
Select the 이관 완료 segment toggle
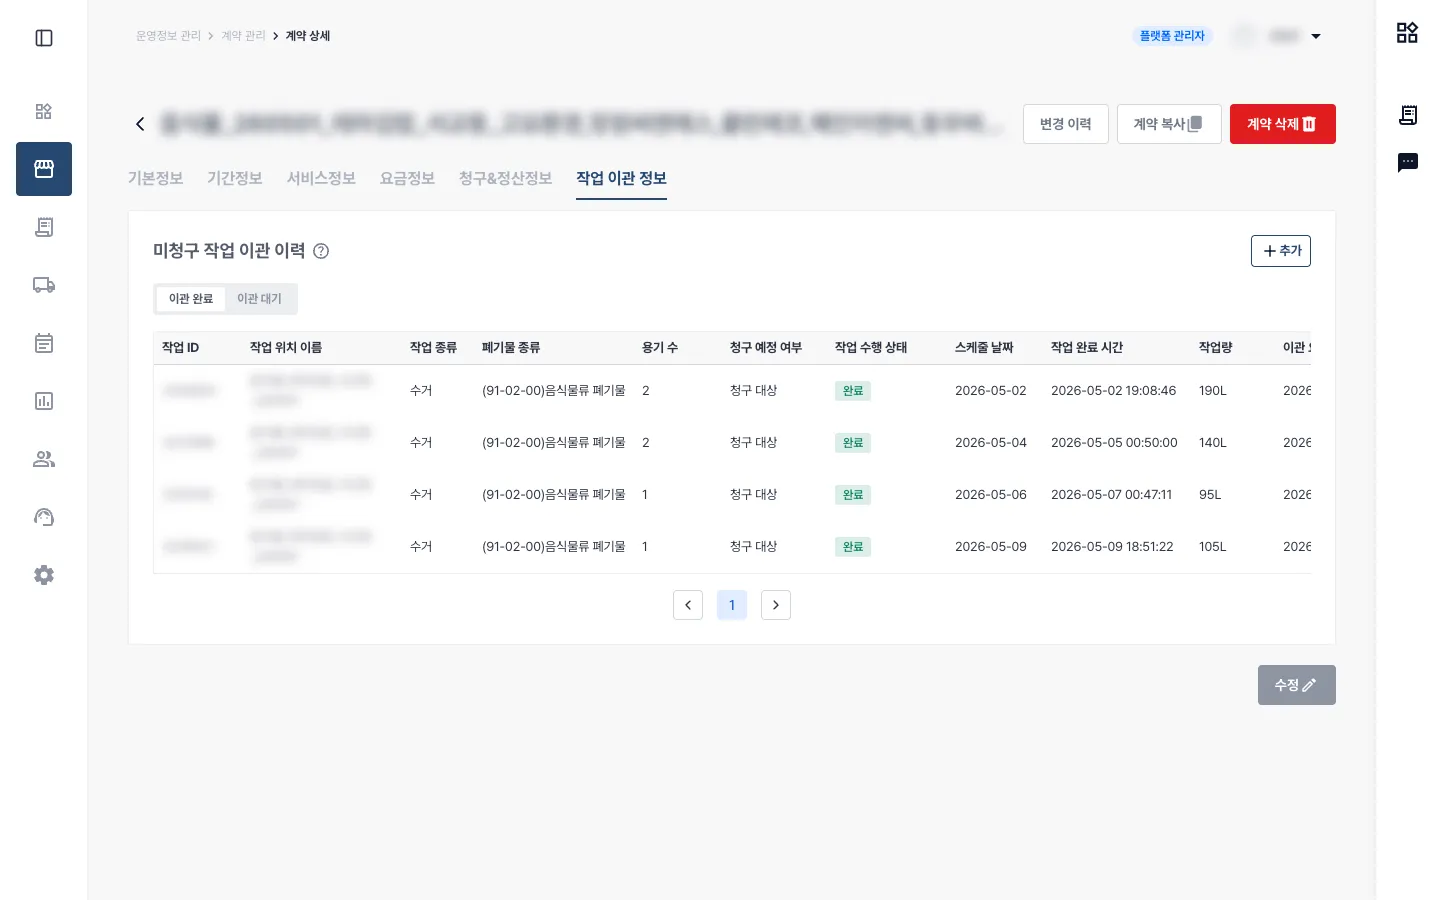pos(191,299)
